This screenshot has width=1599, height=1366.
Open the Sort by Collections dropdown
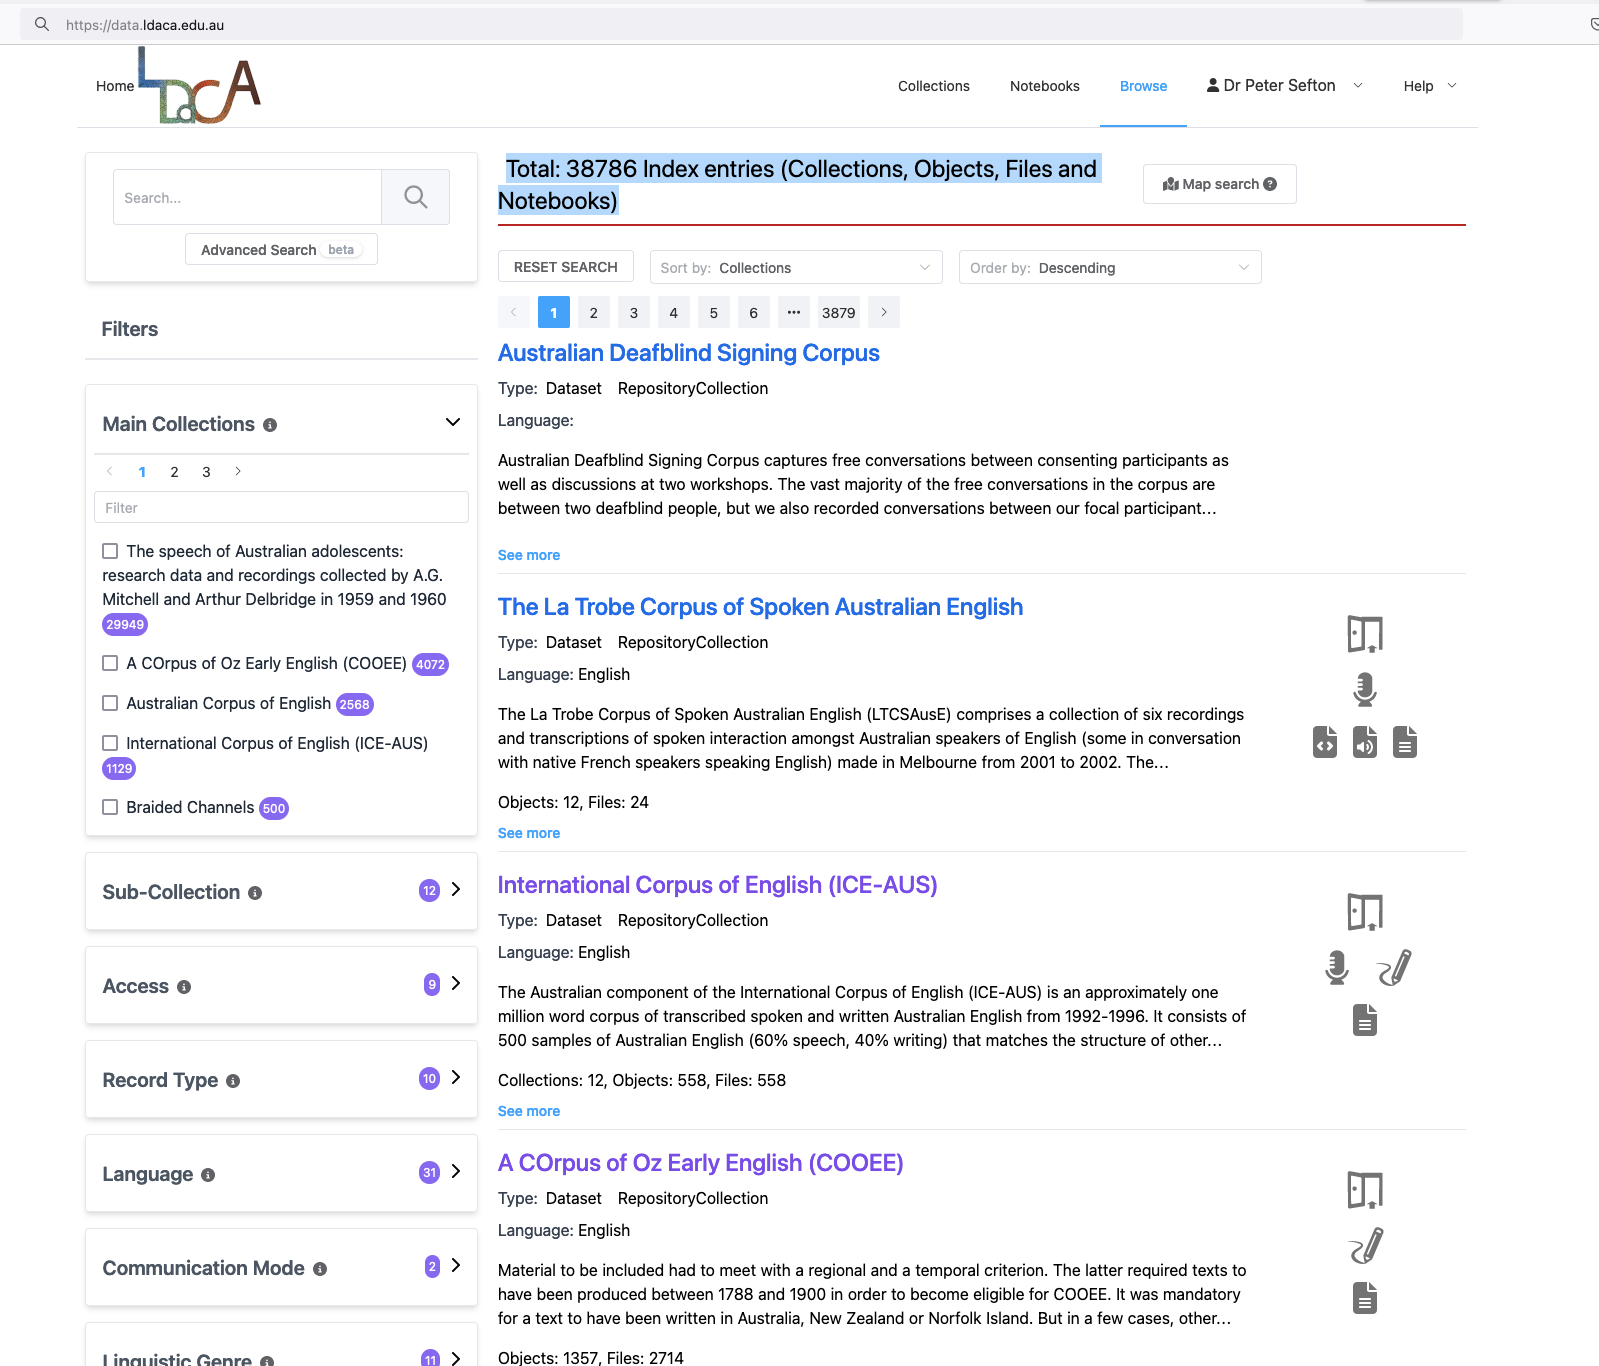coord(796,267)
